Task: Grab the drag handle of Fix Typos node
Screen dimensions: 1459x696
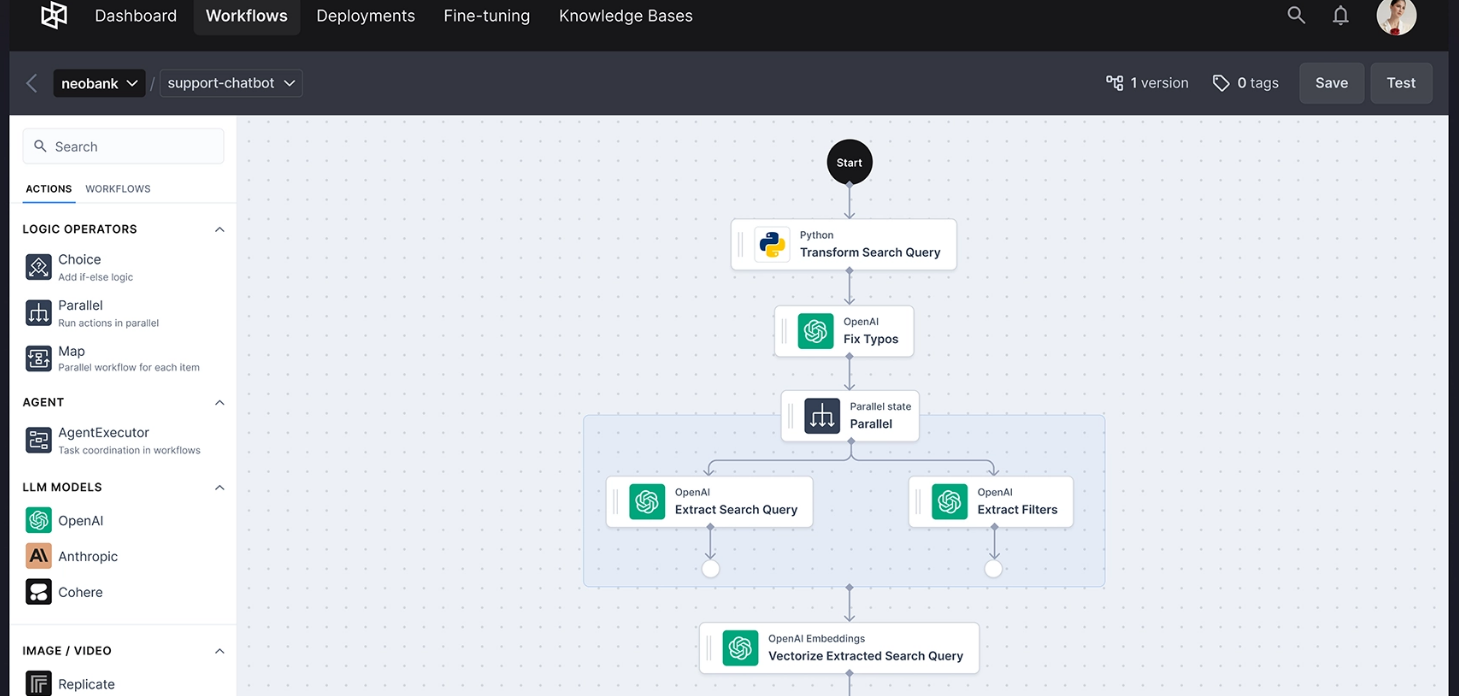Action: tap(784, 331)
